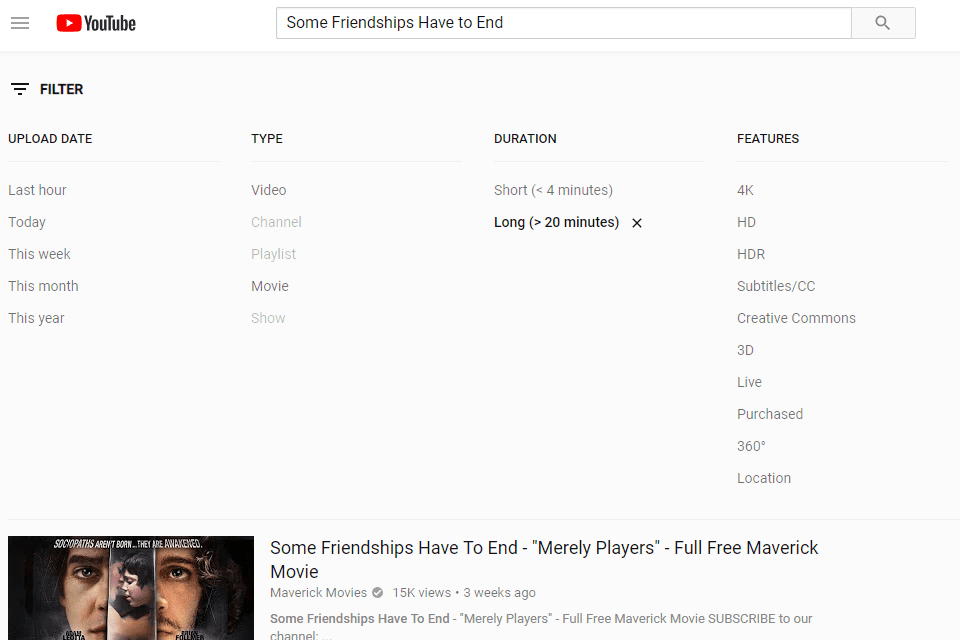
Task: Apply the Live feature filter
Action: tap(749, 382)
